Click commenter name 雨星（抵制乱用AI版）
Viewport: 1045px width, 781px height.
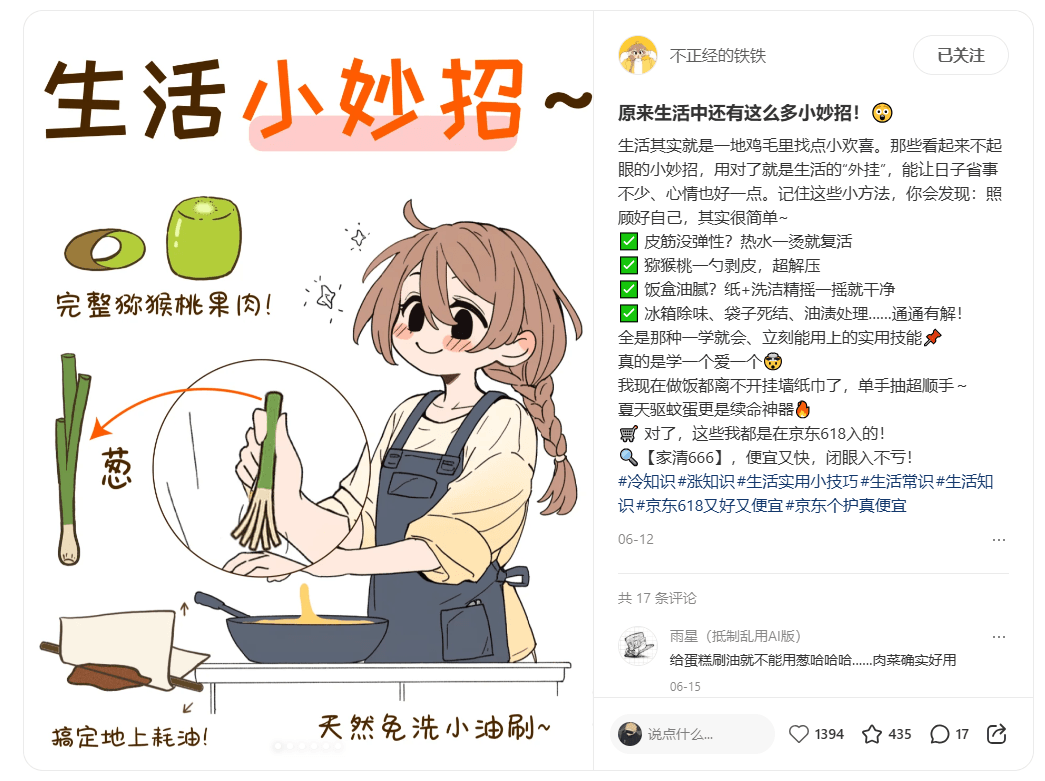pos(735,636)
